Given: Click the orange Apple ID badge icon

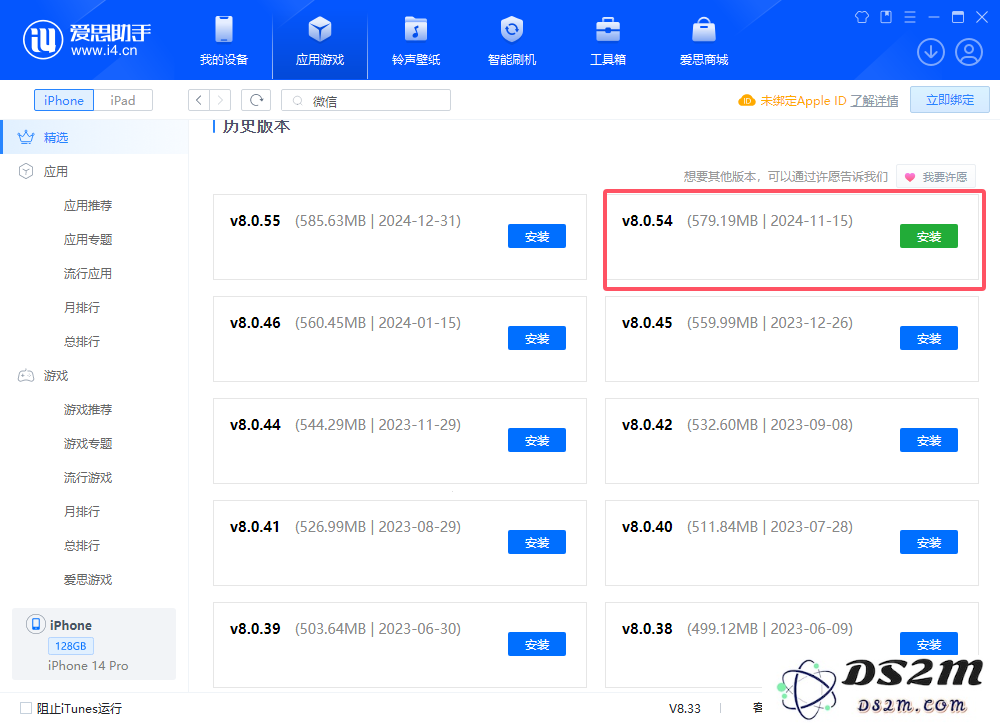Looking at the screenshot, I should click(746, 101).
